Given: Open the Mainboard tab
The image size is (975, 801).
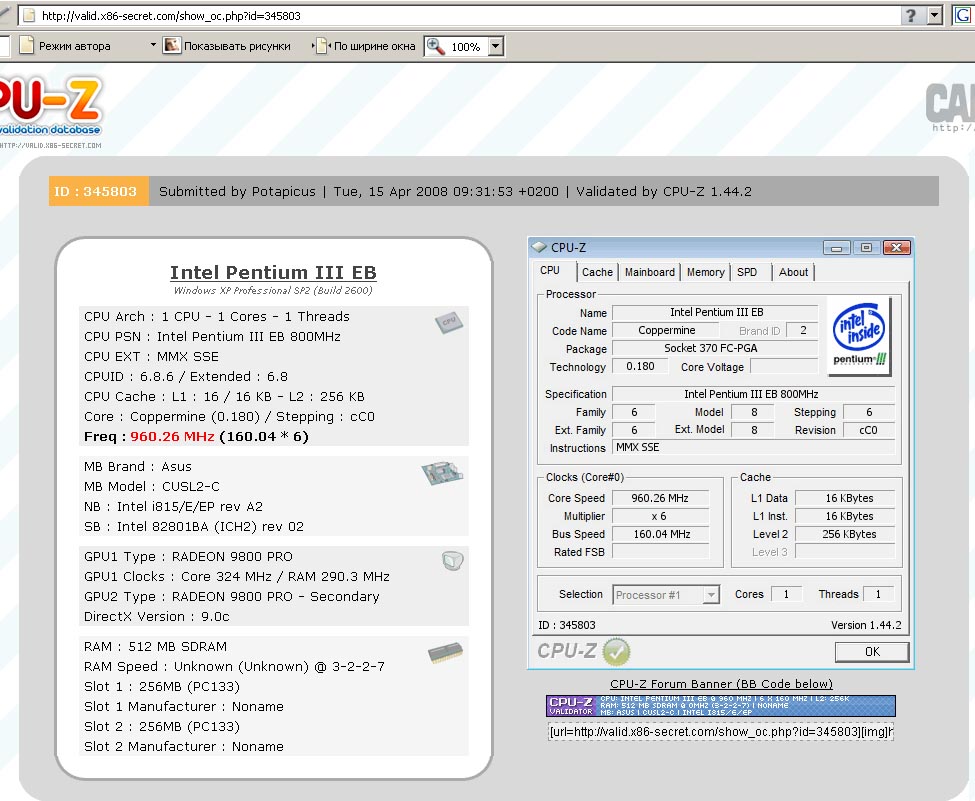Looking at the screenshot, I should 650,272.
